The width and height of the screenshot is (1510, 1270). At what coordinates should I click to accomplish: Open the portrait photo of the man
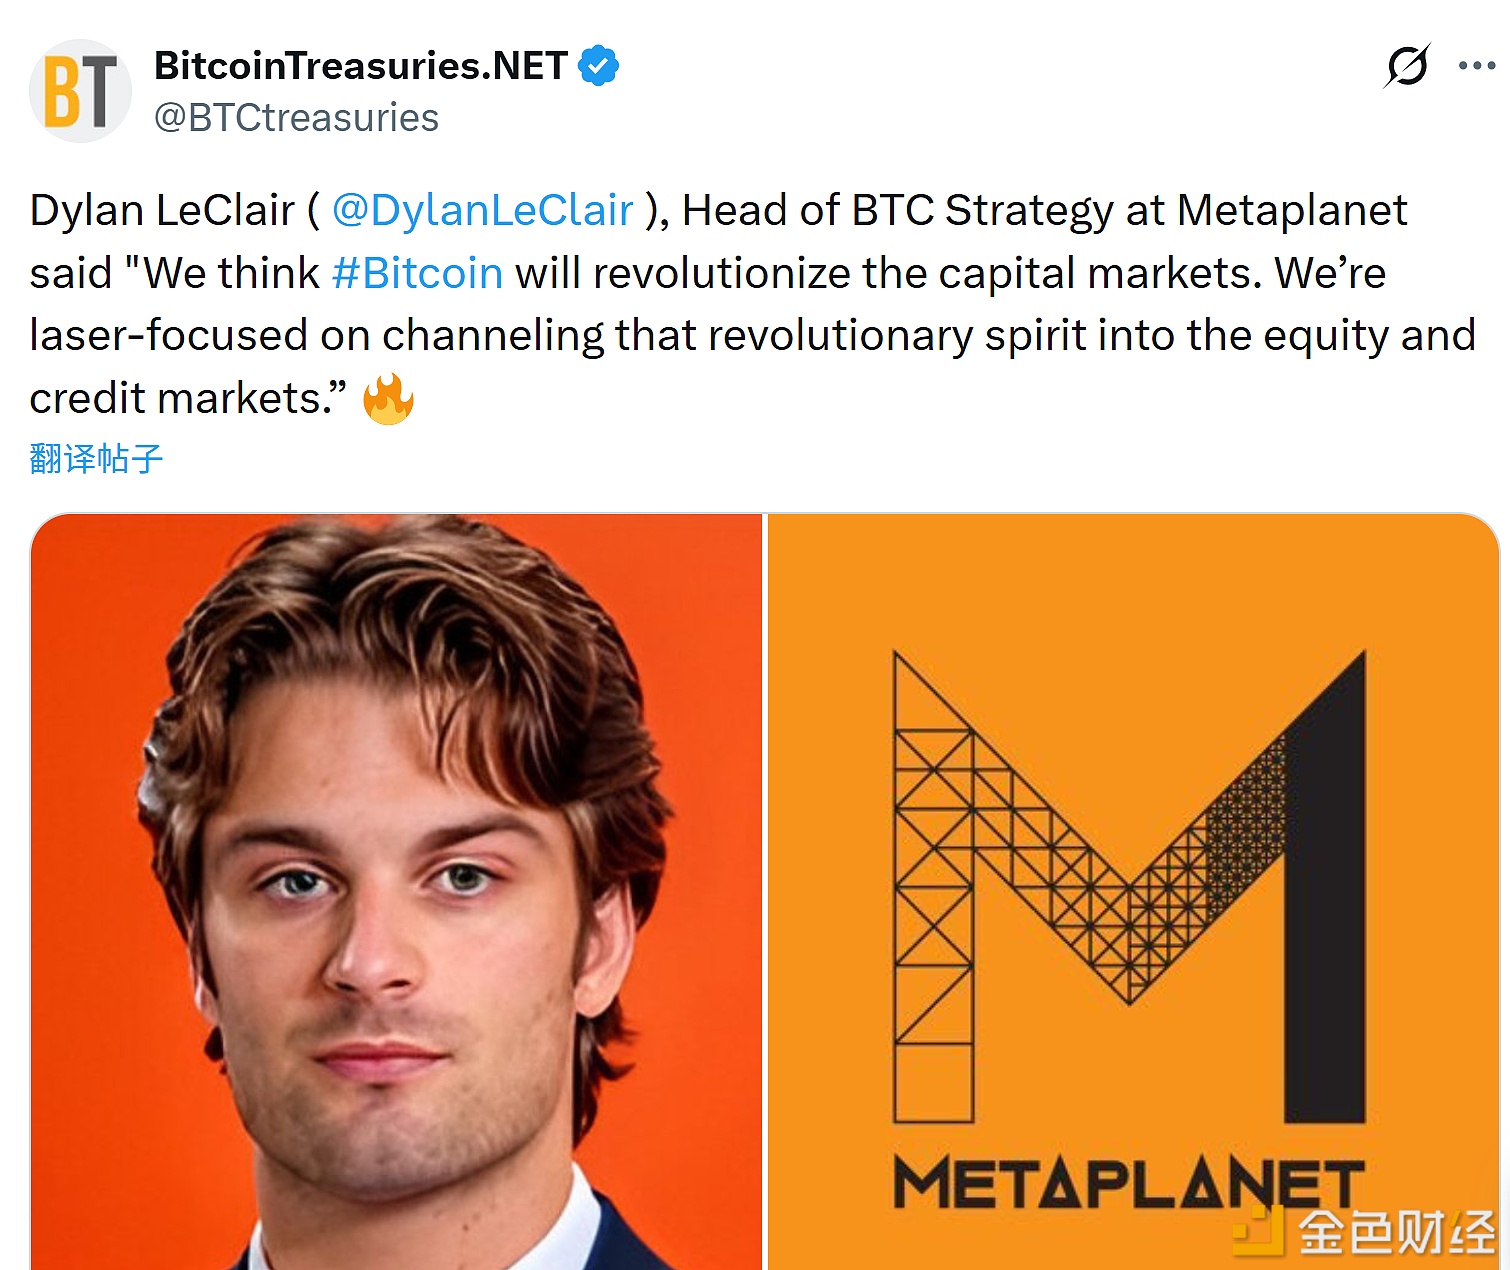396,890
